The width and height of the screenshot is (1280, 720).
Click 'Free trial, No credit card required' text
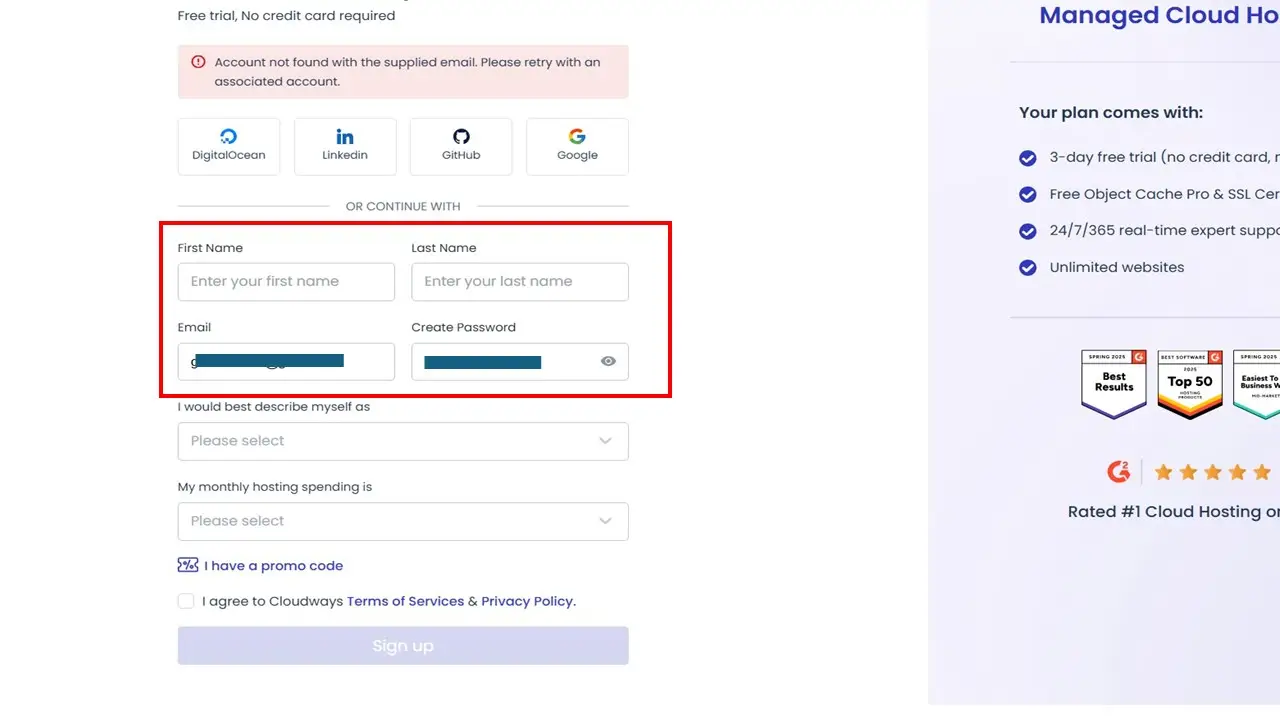286,16
